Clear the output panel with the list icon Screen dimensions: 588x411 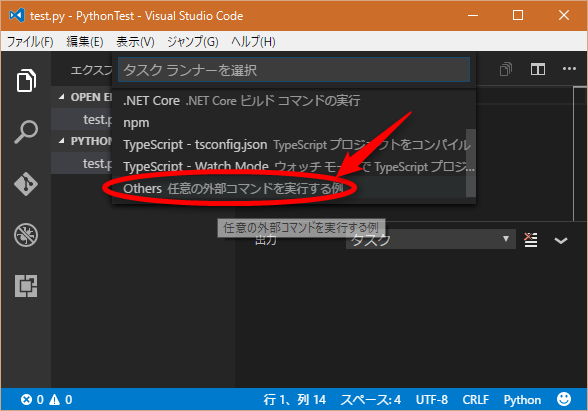530,240
